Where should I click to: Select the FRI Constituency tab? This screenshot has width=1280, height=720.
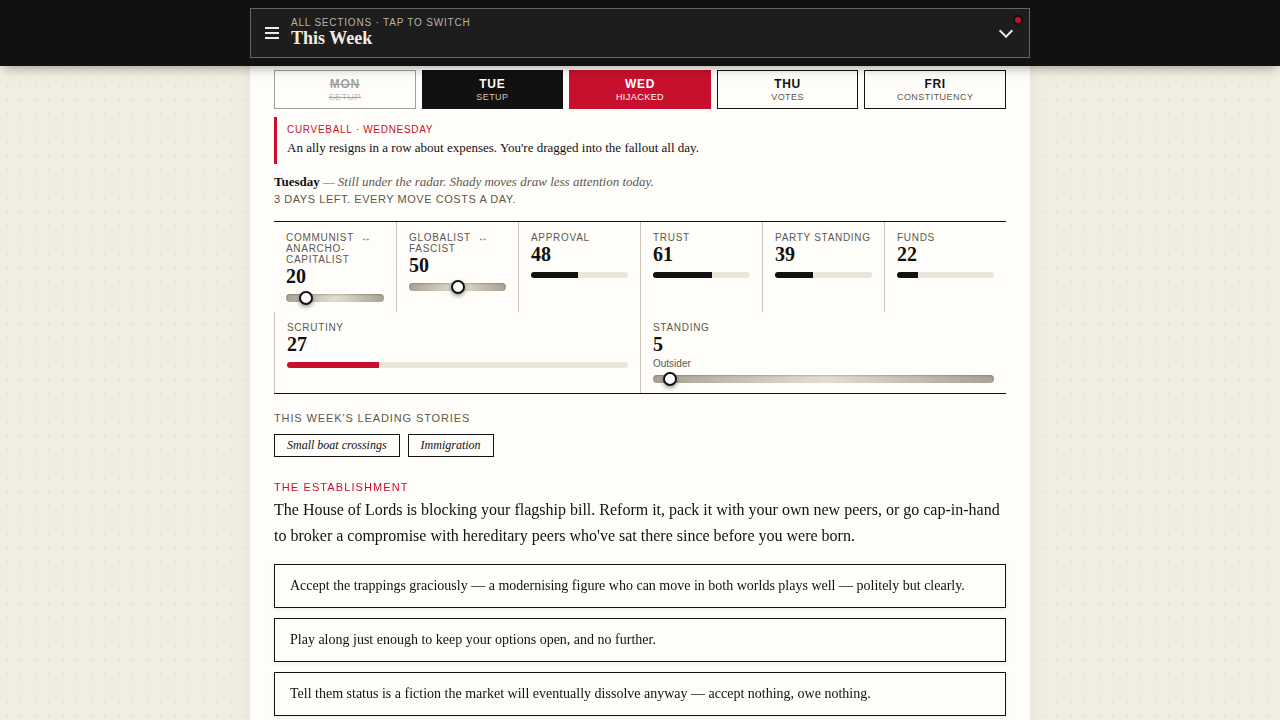click(935, 89)
